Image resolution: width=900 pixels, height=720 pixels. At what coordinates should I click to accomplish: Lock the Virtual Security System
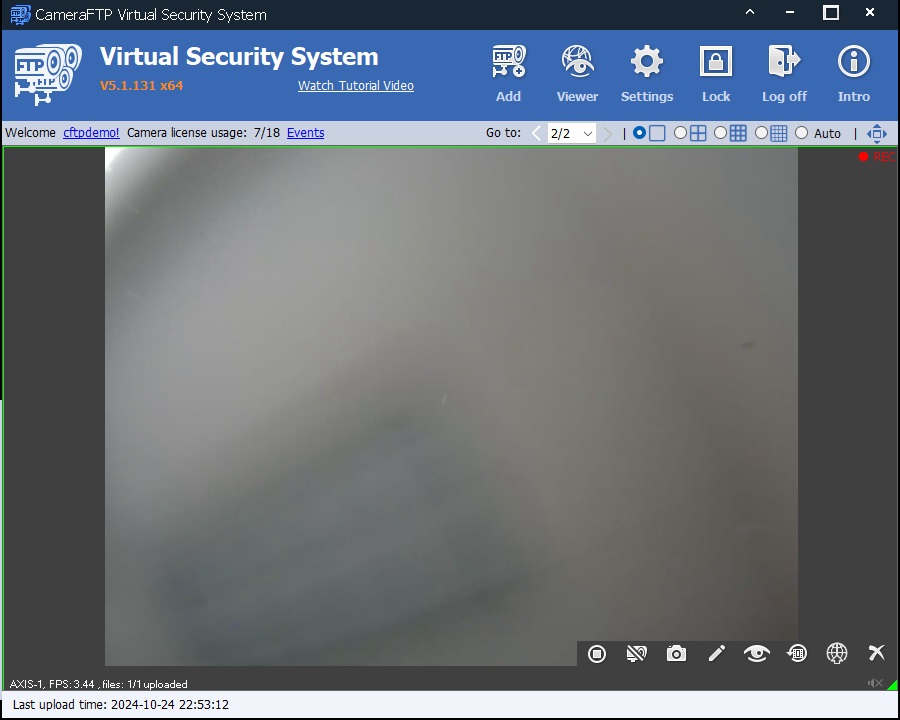(x=716, y=64)
